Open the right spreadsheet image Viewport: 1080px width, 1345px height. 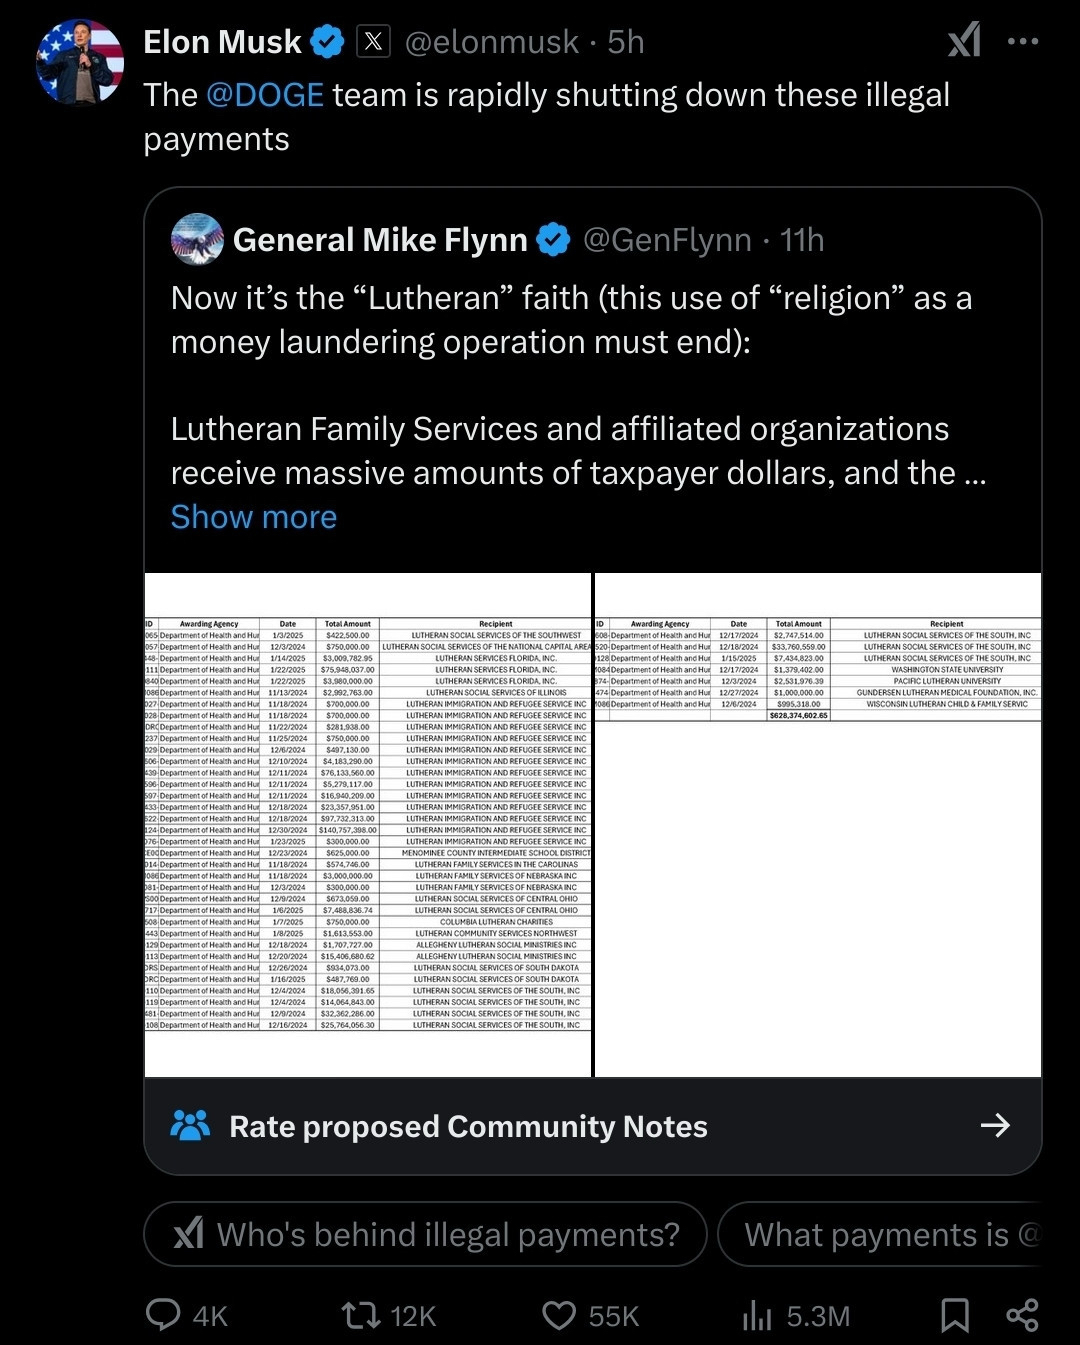[818, 825]
